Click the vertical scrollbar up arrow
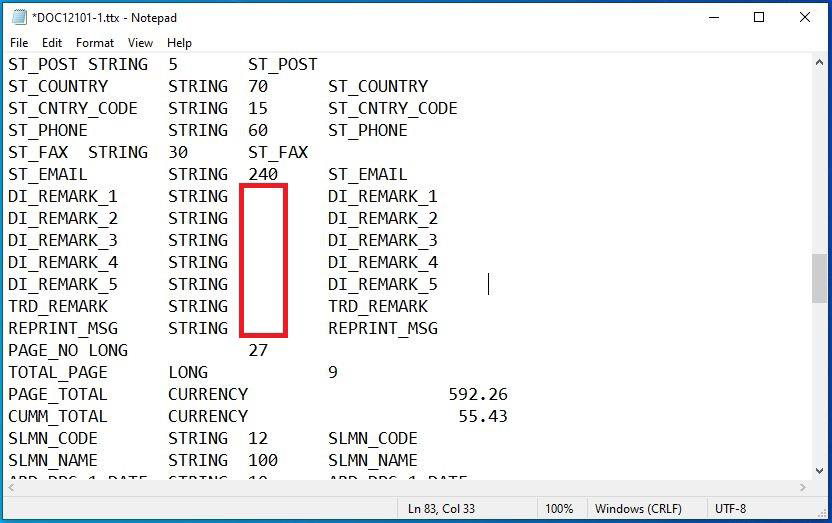Screen dimensions: 832x523 tap(819, 63)
